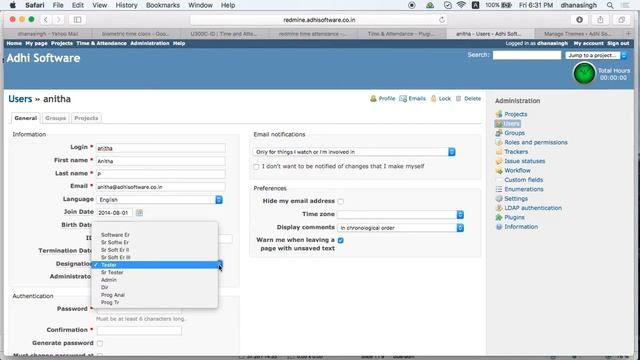Check Generate password box
Screen dimensions: 640x360
pyautogui.click(x=100, y=343)
